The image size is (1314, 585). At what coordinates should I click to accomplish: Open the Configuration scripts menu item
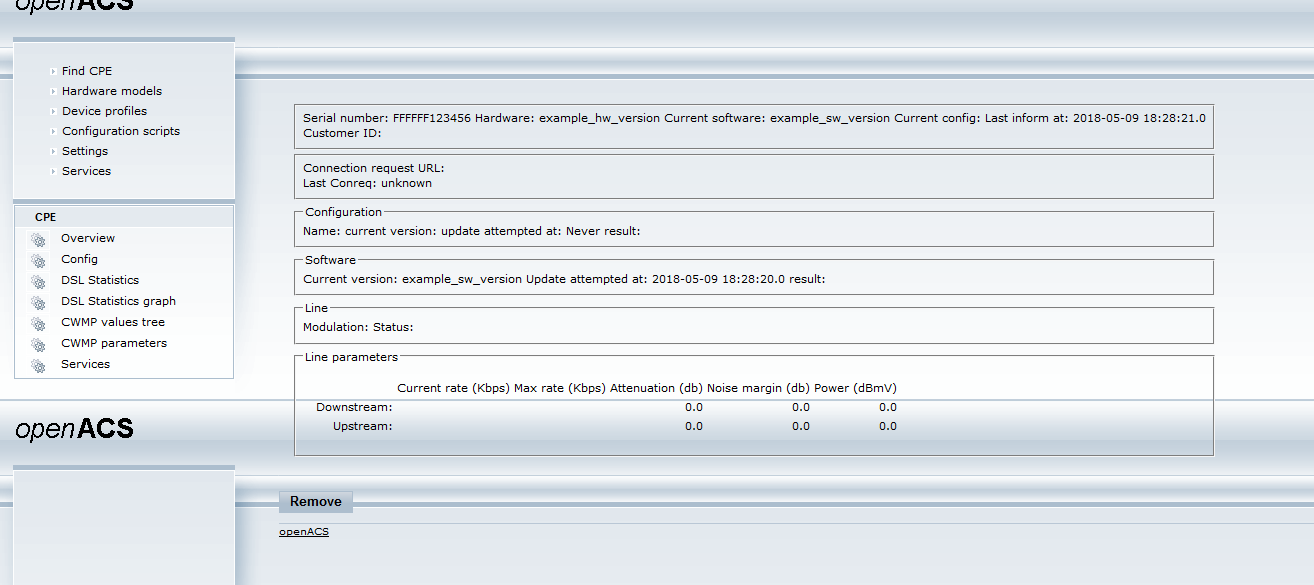[120, 131]
